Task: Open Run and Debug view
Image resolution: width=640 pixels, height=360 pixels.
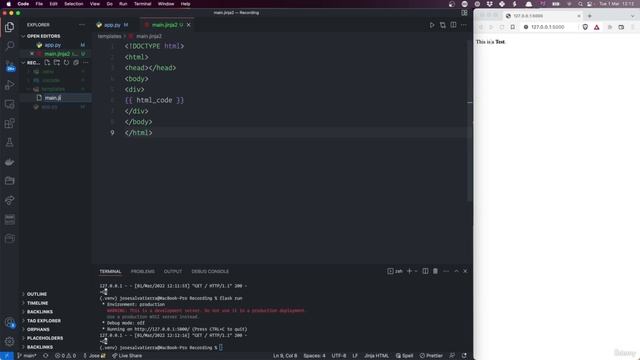Action: (9, 85)
